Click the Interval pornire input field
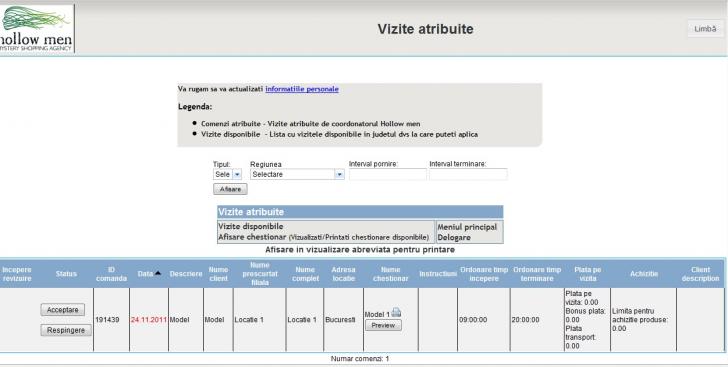The image size is (728, 367). pyautogui.click(x=388, y=174)
